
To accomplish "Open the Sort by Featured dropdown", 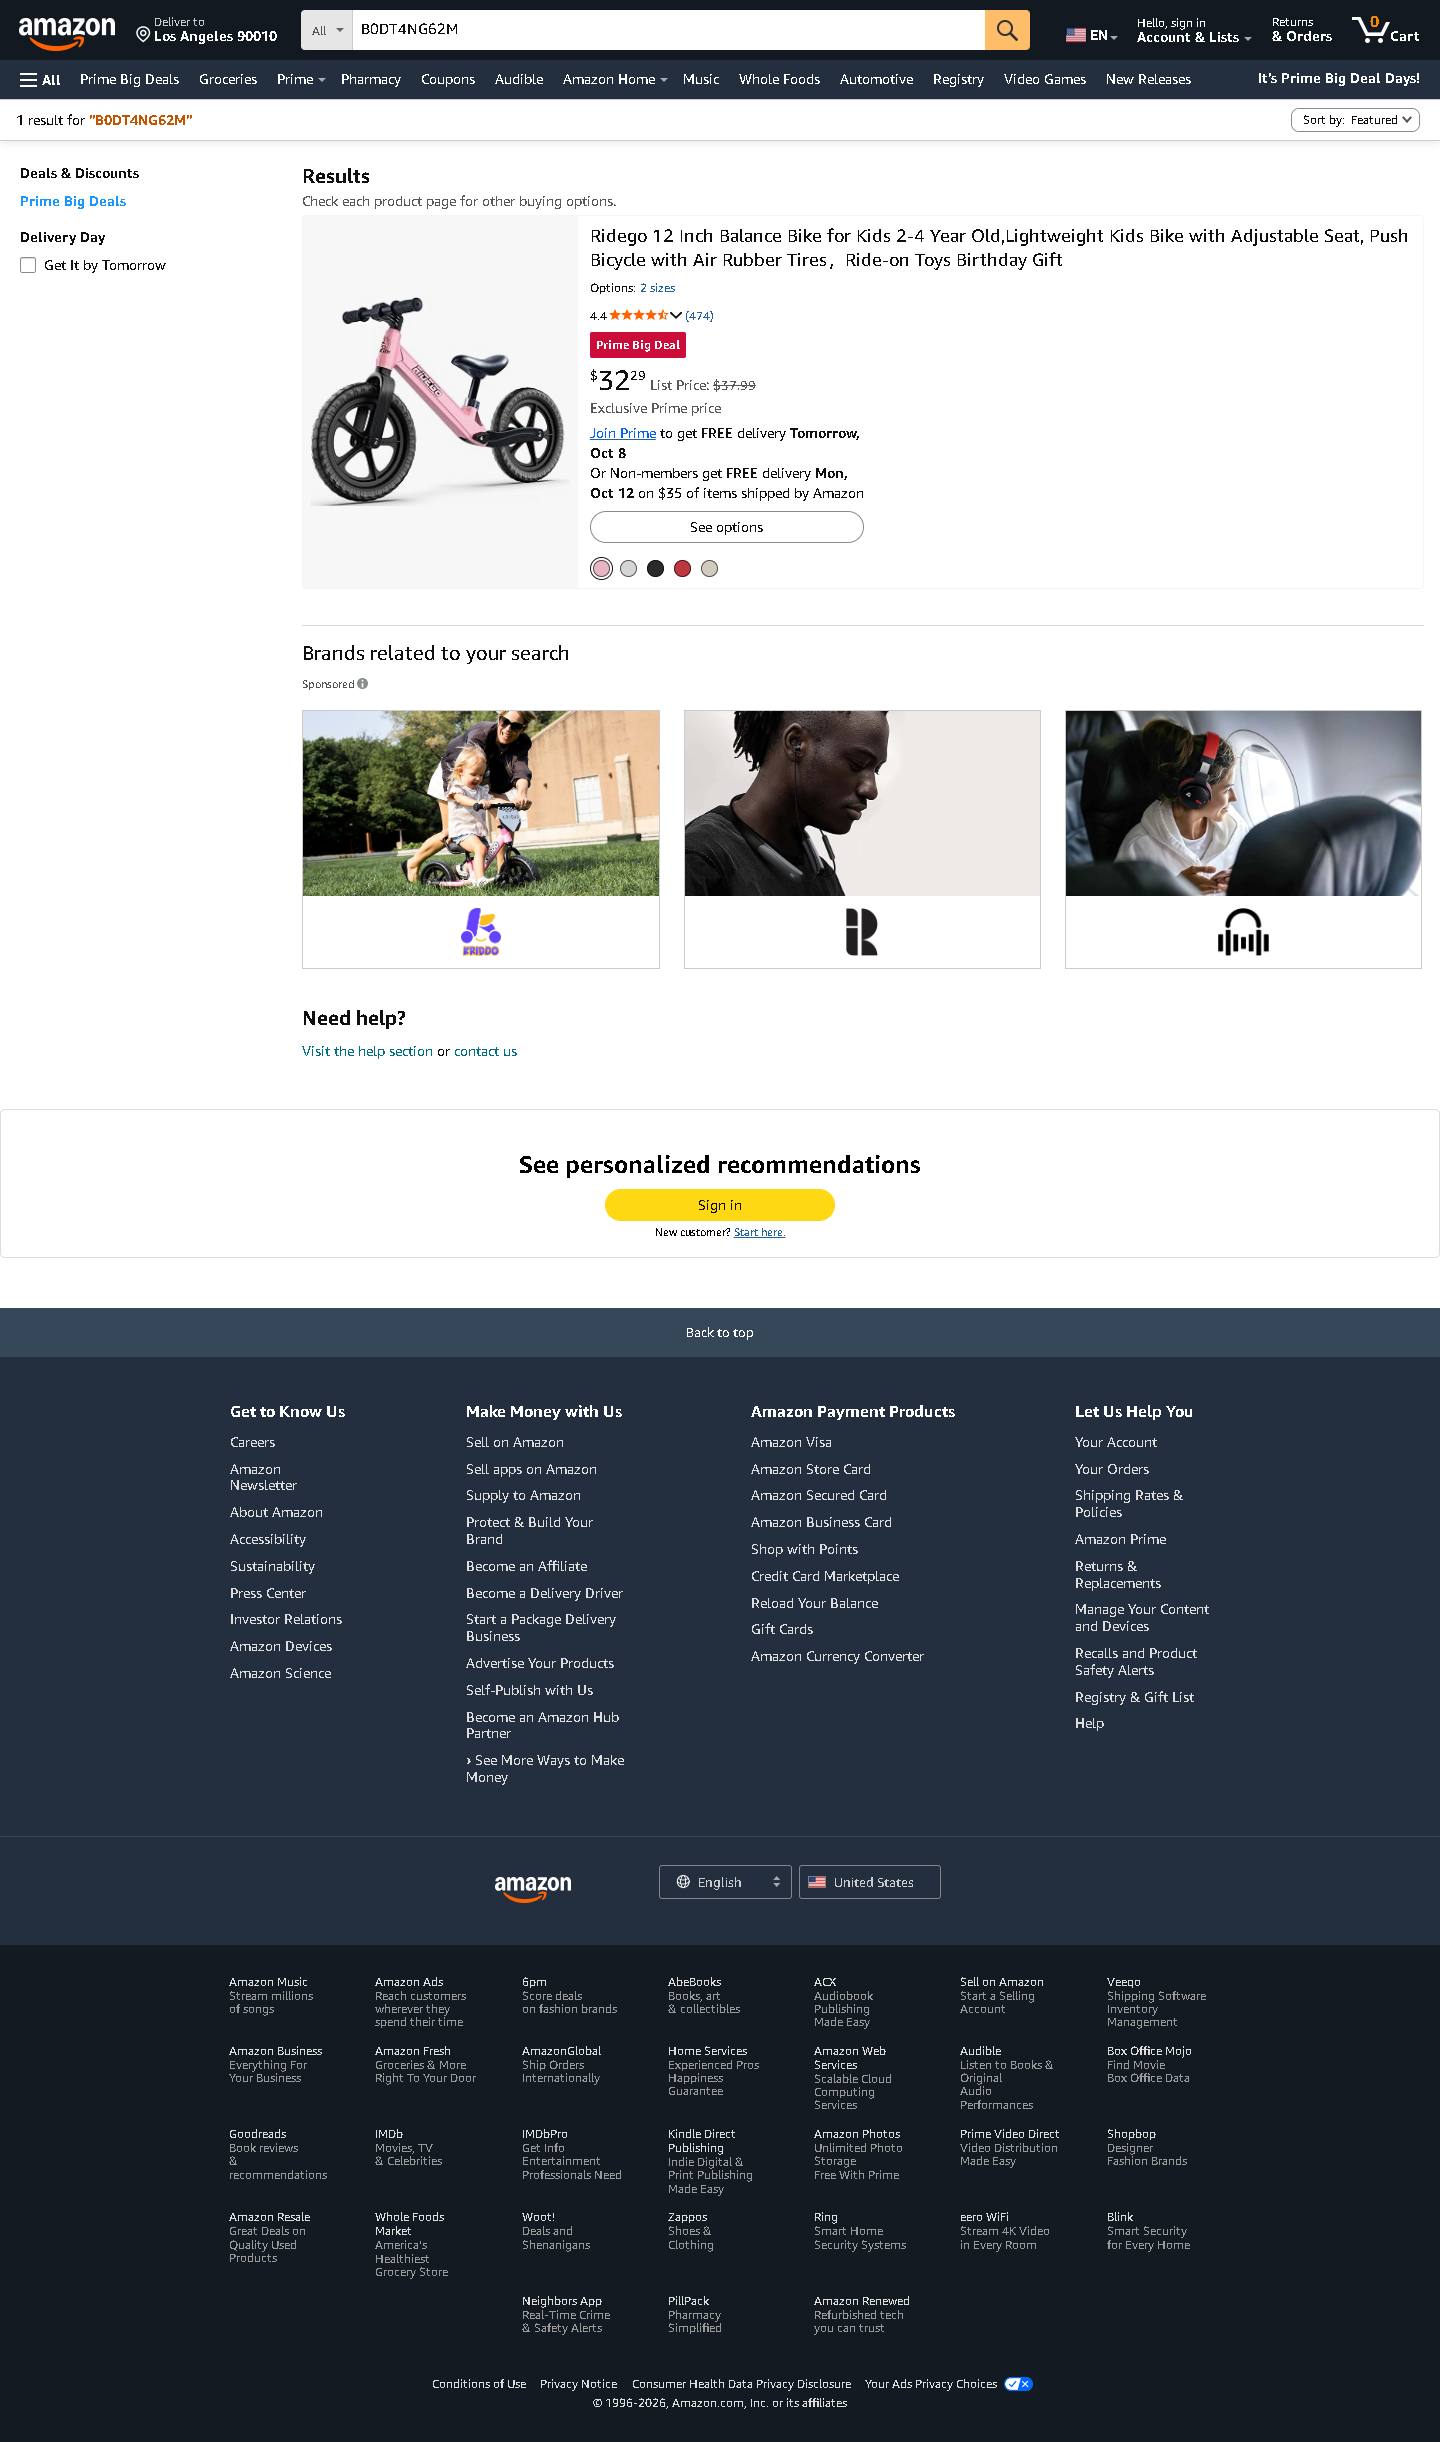I will coord(1355,120).
